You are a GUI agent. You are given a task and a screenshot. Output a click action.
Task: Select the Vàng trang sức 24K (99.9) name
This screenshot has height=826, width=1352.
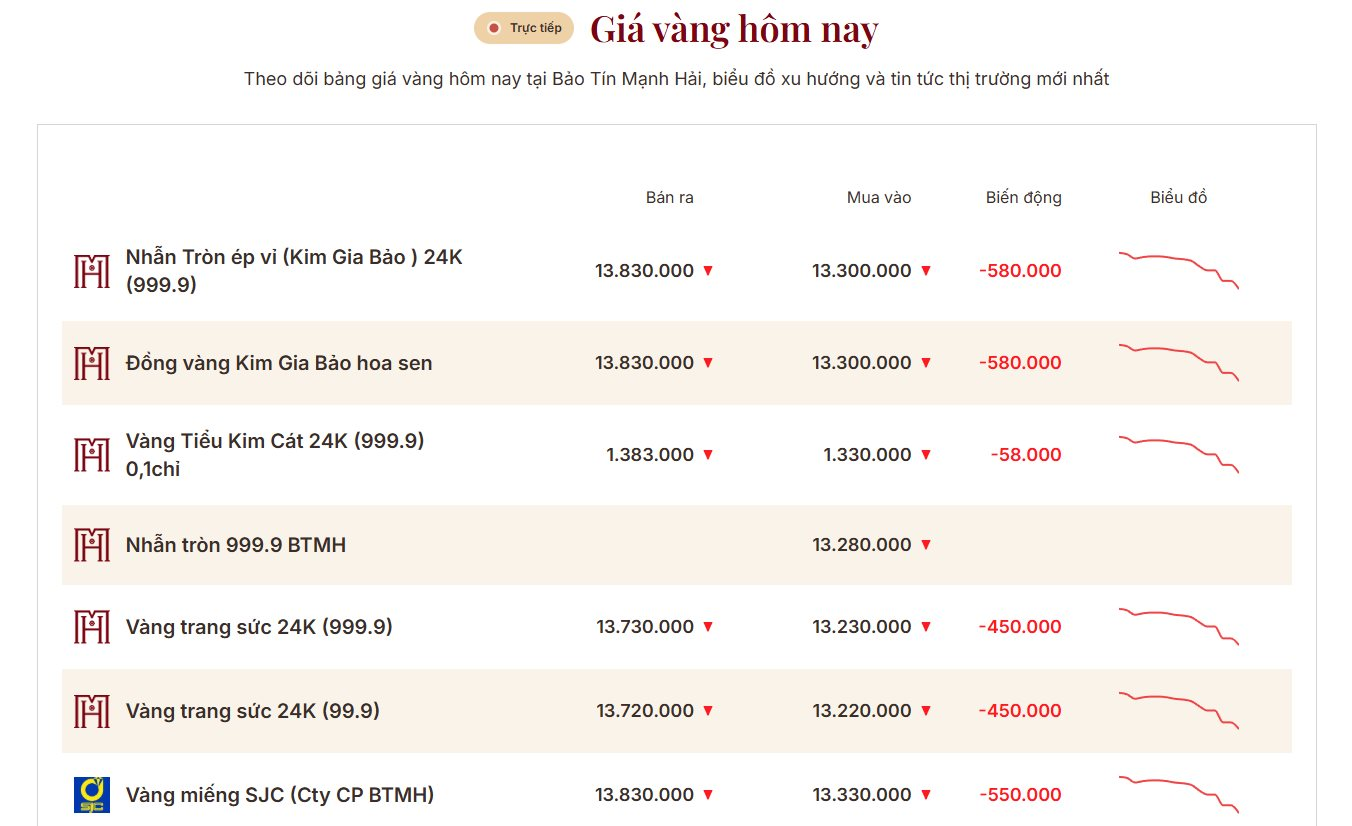tap(253, 711)
